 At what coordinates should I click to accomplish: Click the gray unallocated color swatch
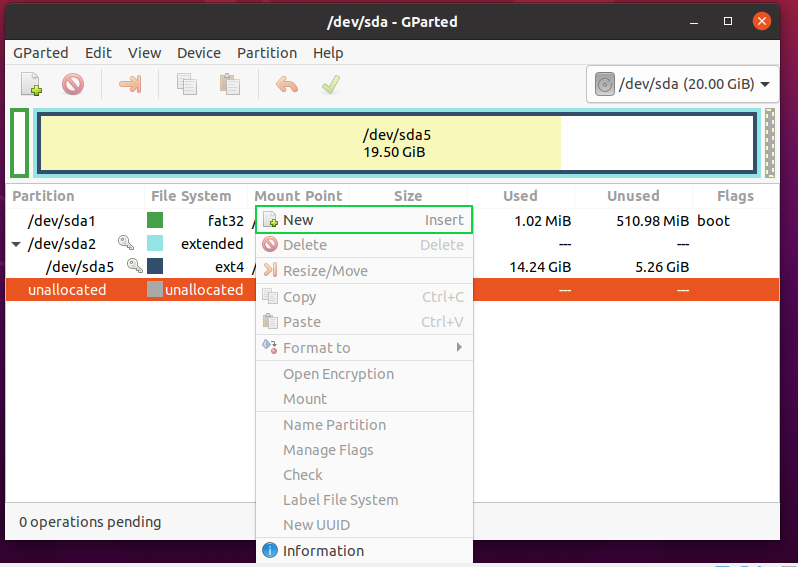pos(155,289)
